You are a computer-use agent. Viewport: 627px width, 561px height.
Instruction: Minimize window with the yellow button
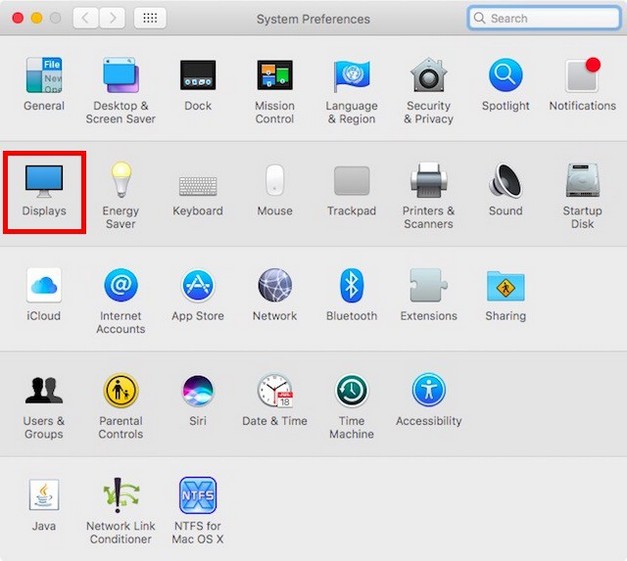coord(37,18)
